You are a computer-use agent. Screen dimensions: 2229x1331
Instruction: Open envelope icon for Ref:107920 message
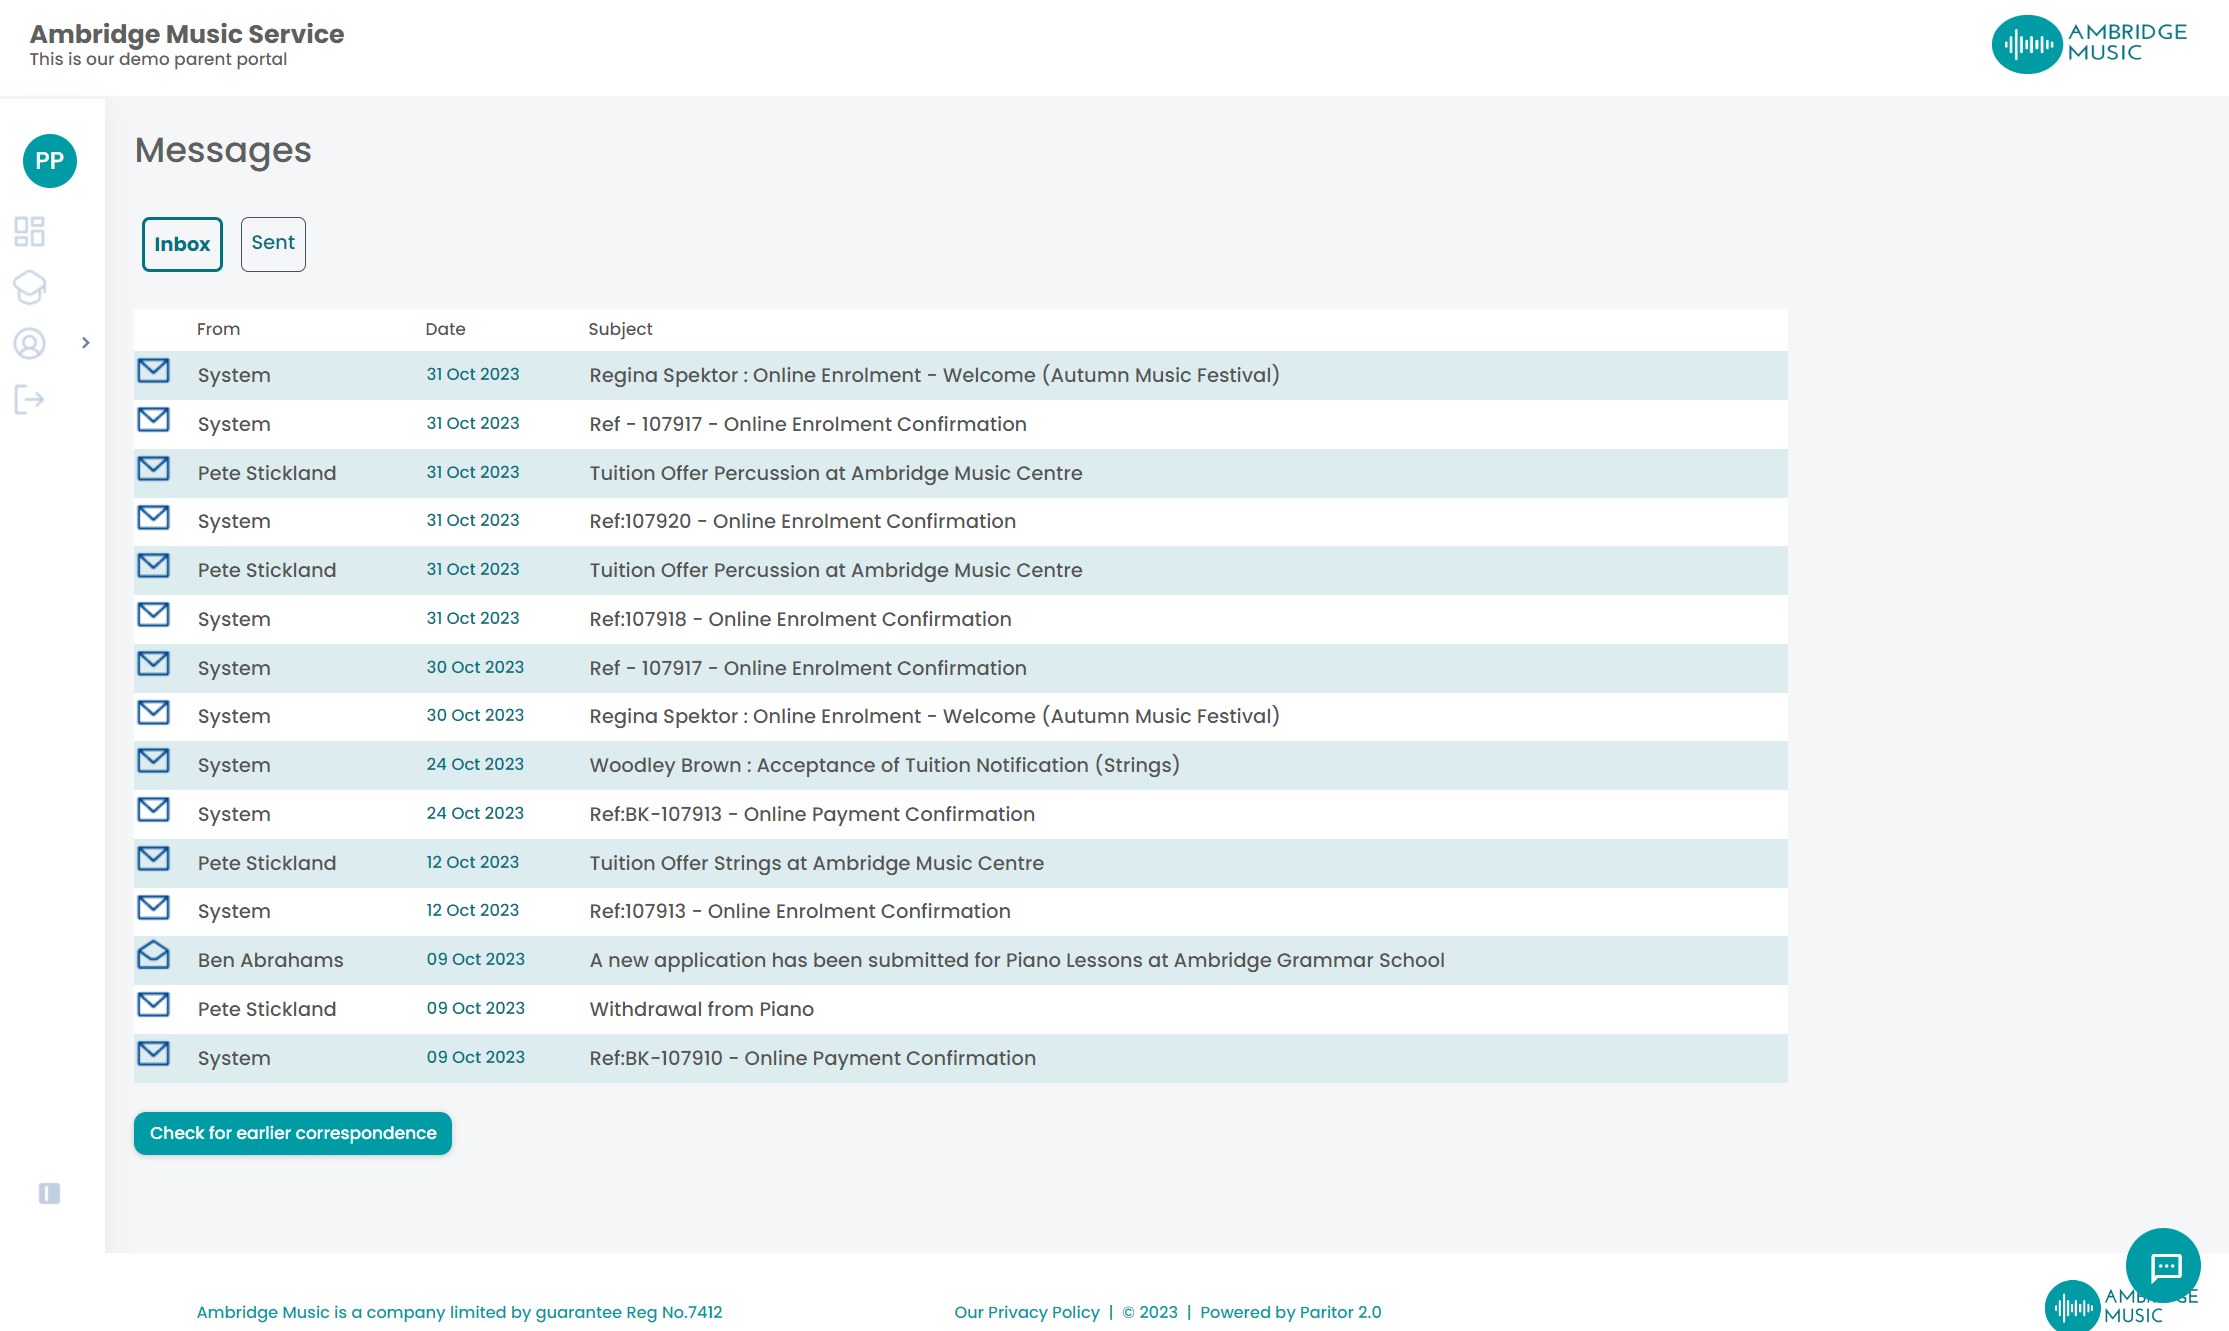(x=153, y=518)
